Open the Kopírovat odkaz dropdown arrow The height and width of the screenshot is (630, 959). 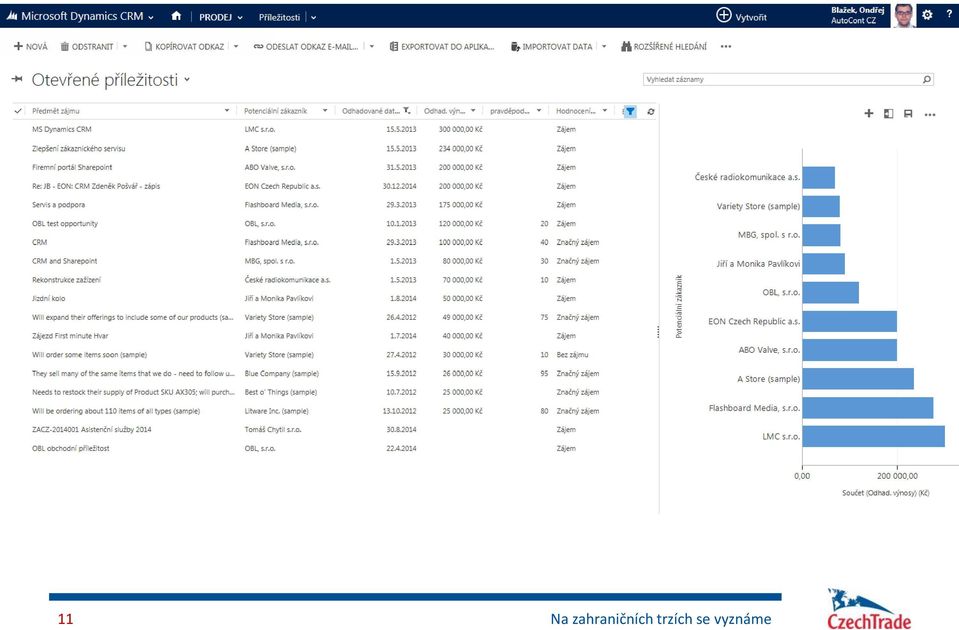point(235,46)
